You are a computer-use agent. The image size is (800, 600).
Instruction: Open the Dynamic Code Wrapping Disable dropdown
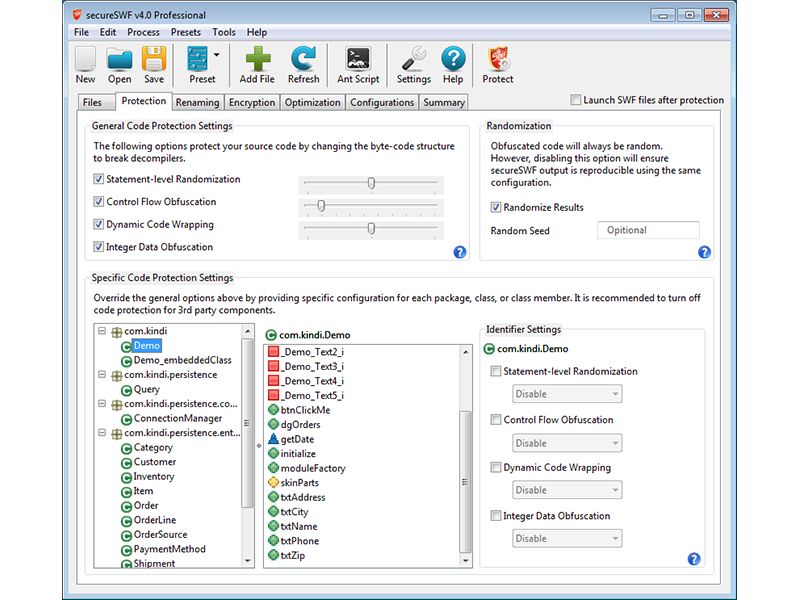click(566, 490)
